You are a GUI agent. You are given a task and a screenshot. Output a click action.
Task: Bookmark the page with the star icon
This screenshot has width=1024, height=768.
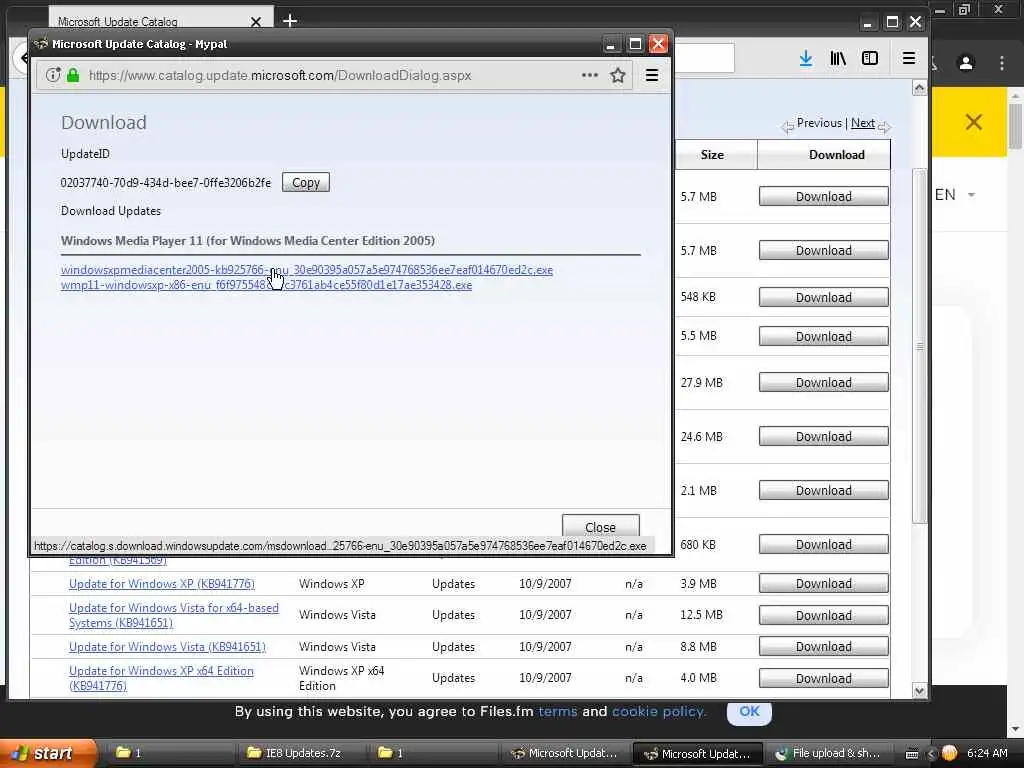(617, 75)
